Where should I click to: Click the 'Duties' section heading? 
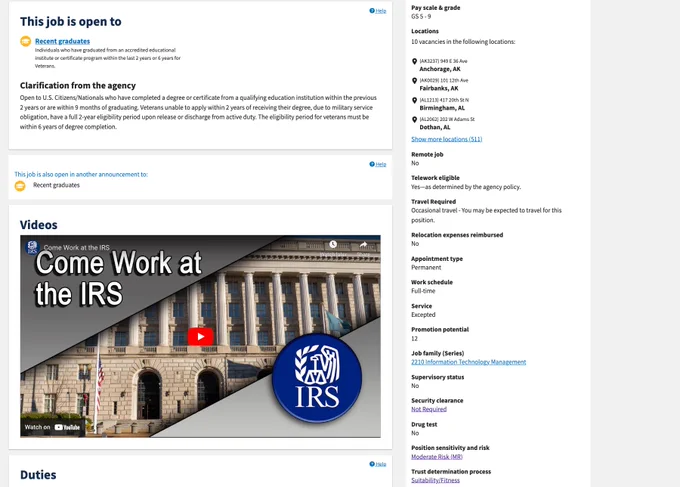tap(38, 475)
